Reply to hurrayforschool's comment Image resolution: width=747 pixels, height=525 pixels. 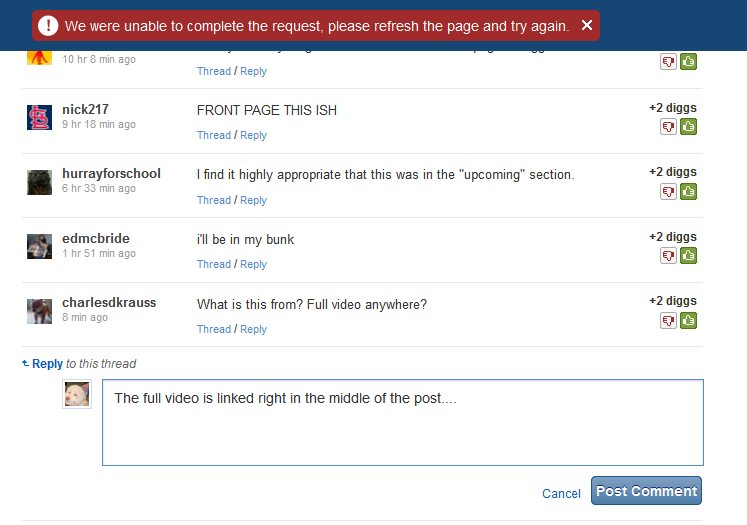pos(253,200)
